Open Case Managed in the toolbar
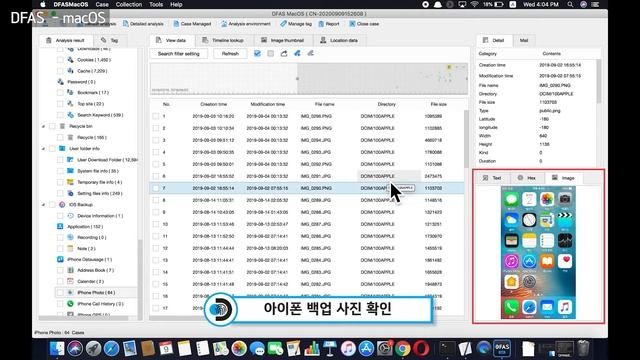This screenshot has width=640, height=360. tap(192, 24)
